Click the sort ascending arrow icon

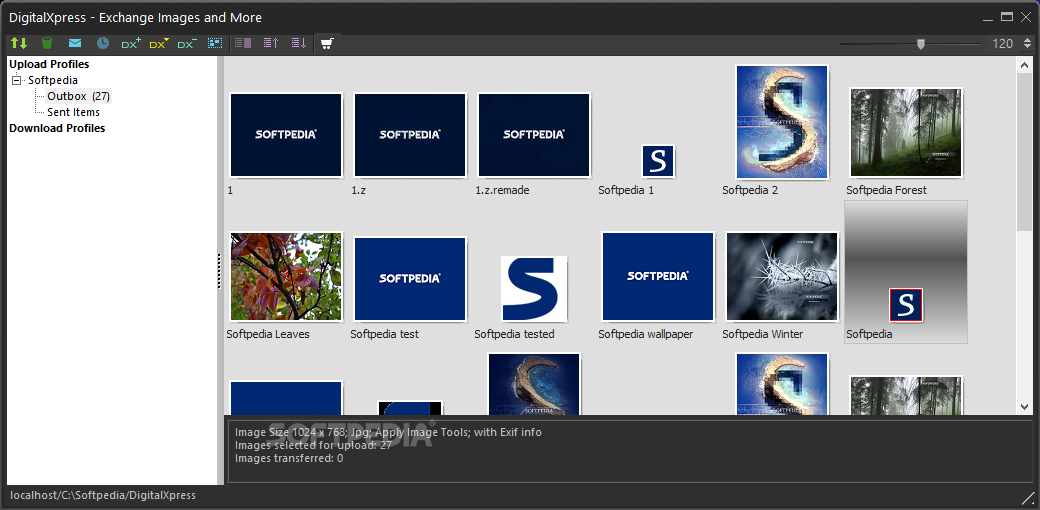(271, 44)
